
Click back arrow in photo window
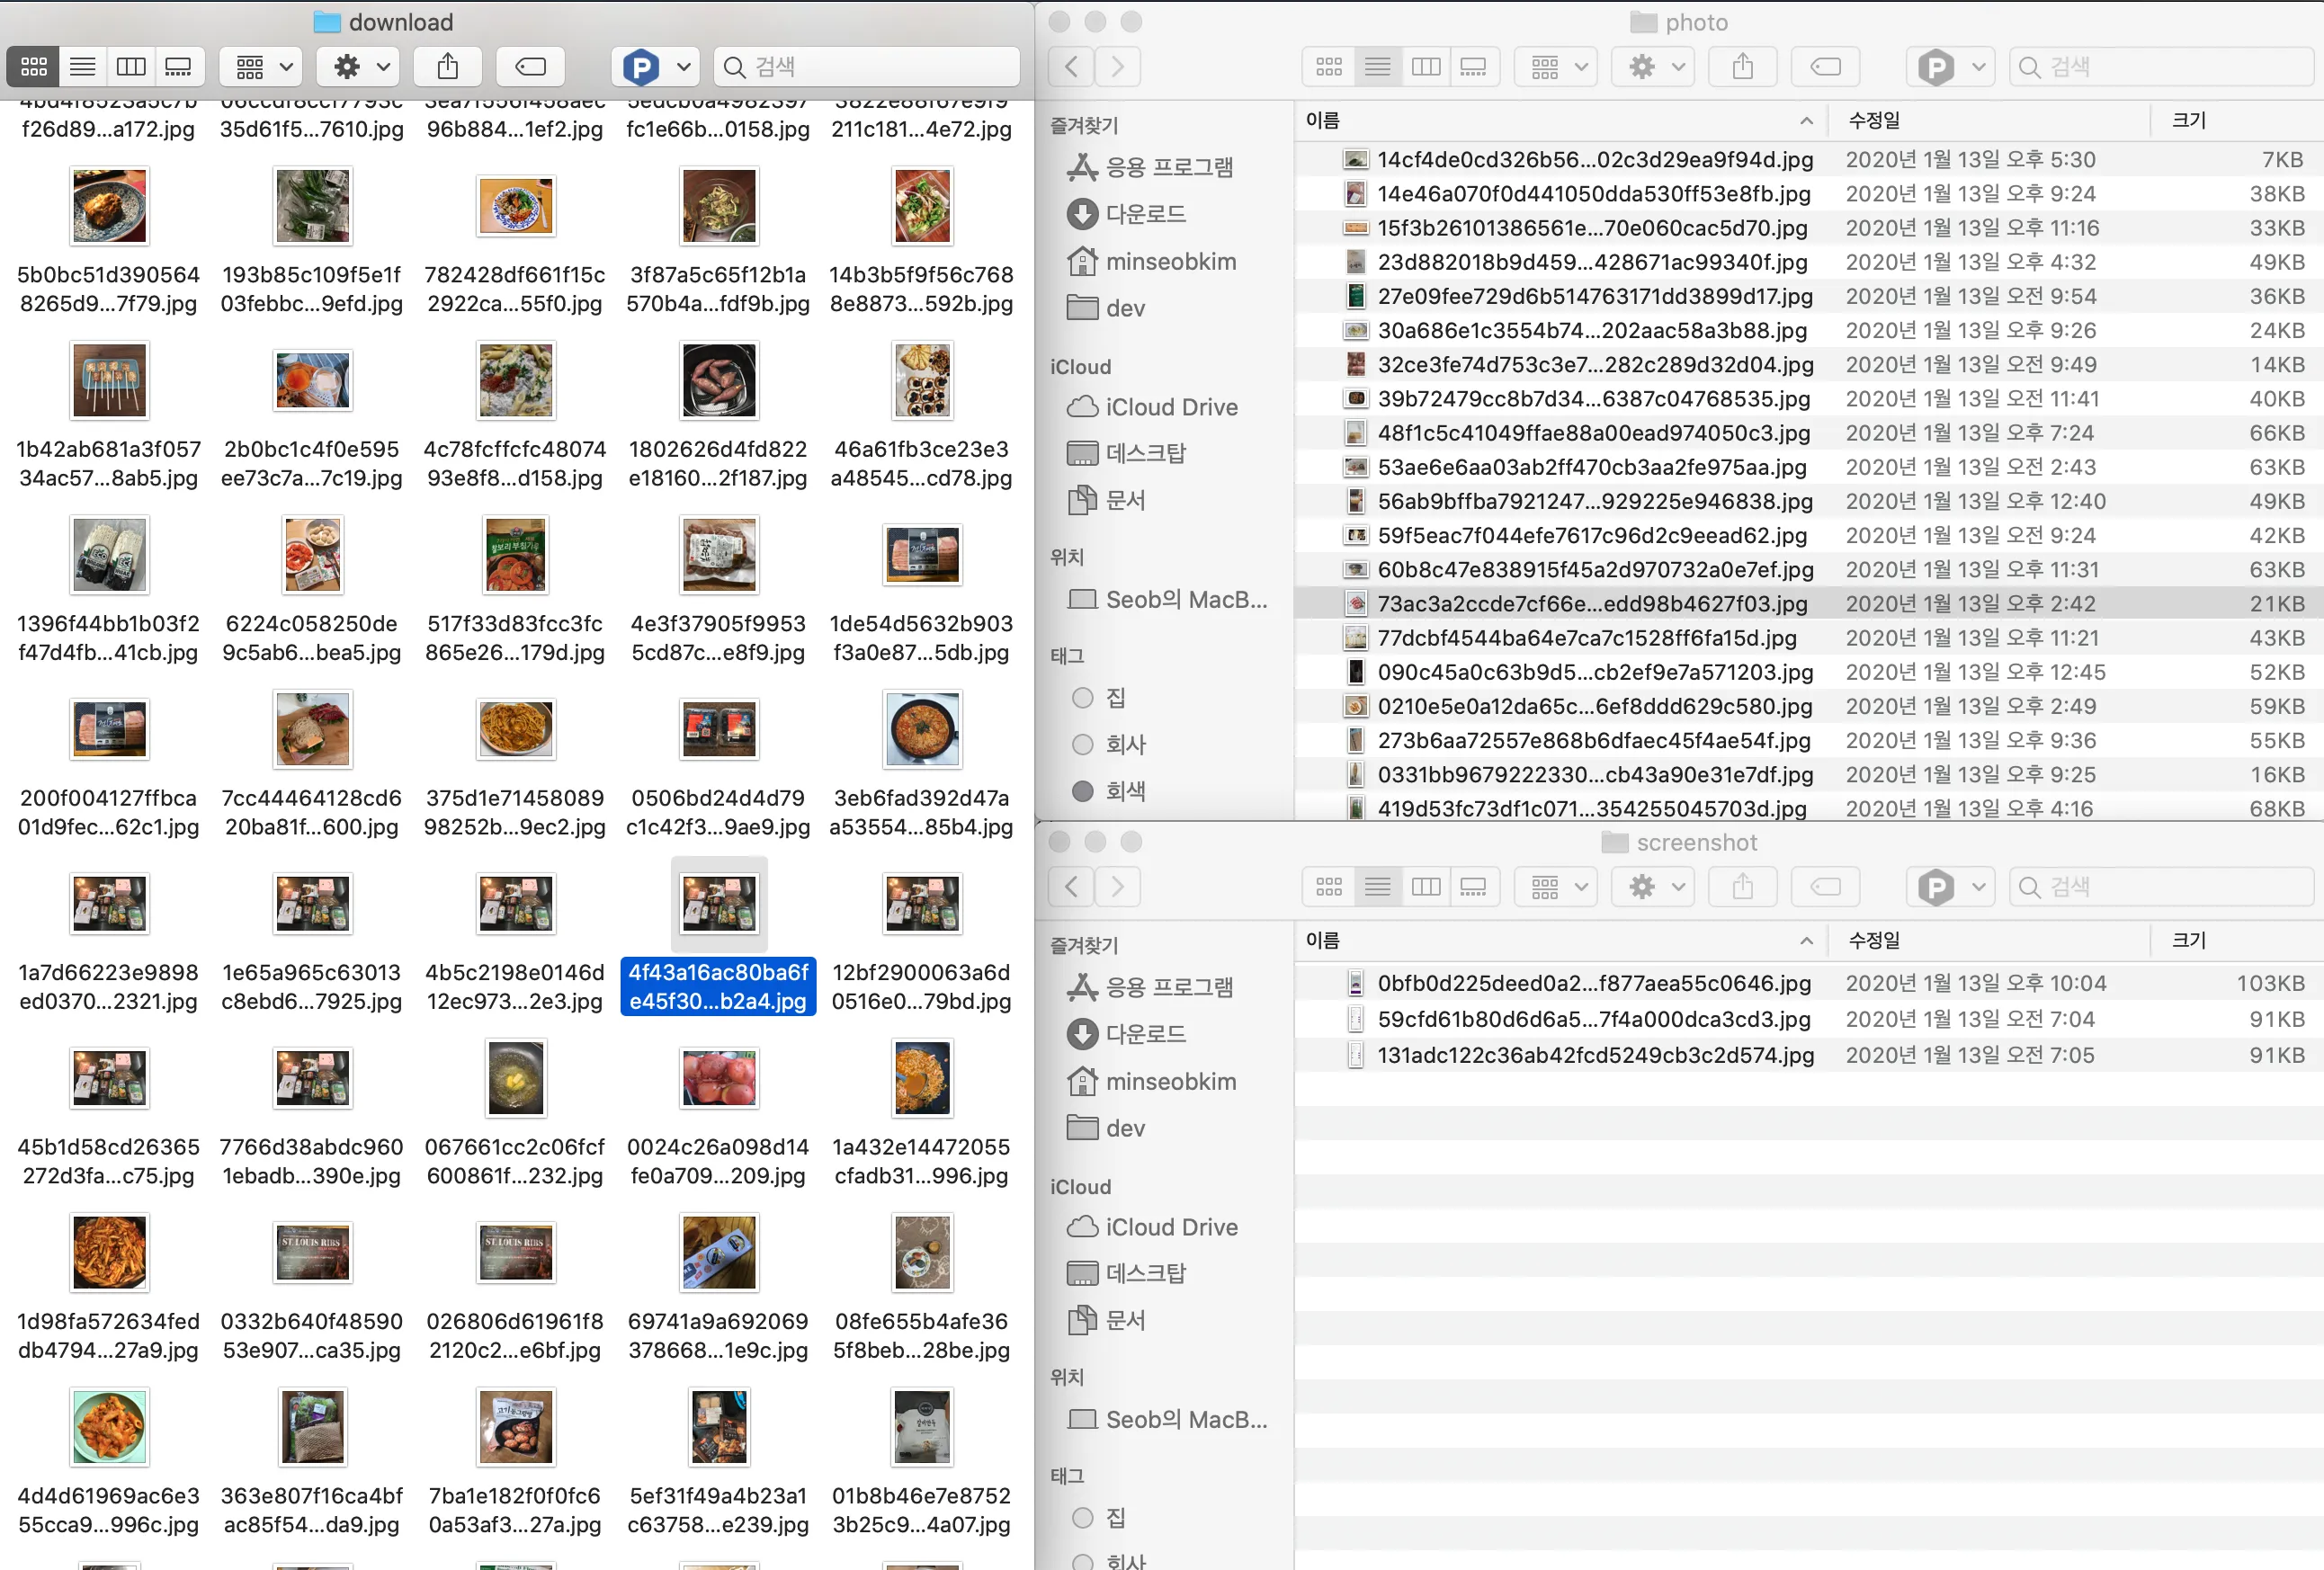[1071, 67]
